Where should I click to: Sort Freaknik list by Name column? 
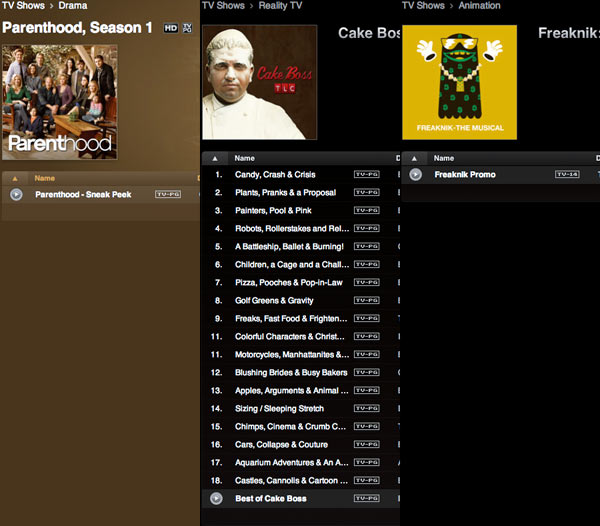(444, 158)
